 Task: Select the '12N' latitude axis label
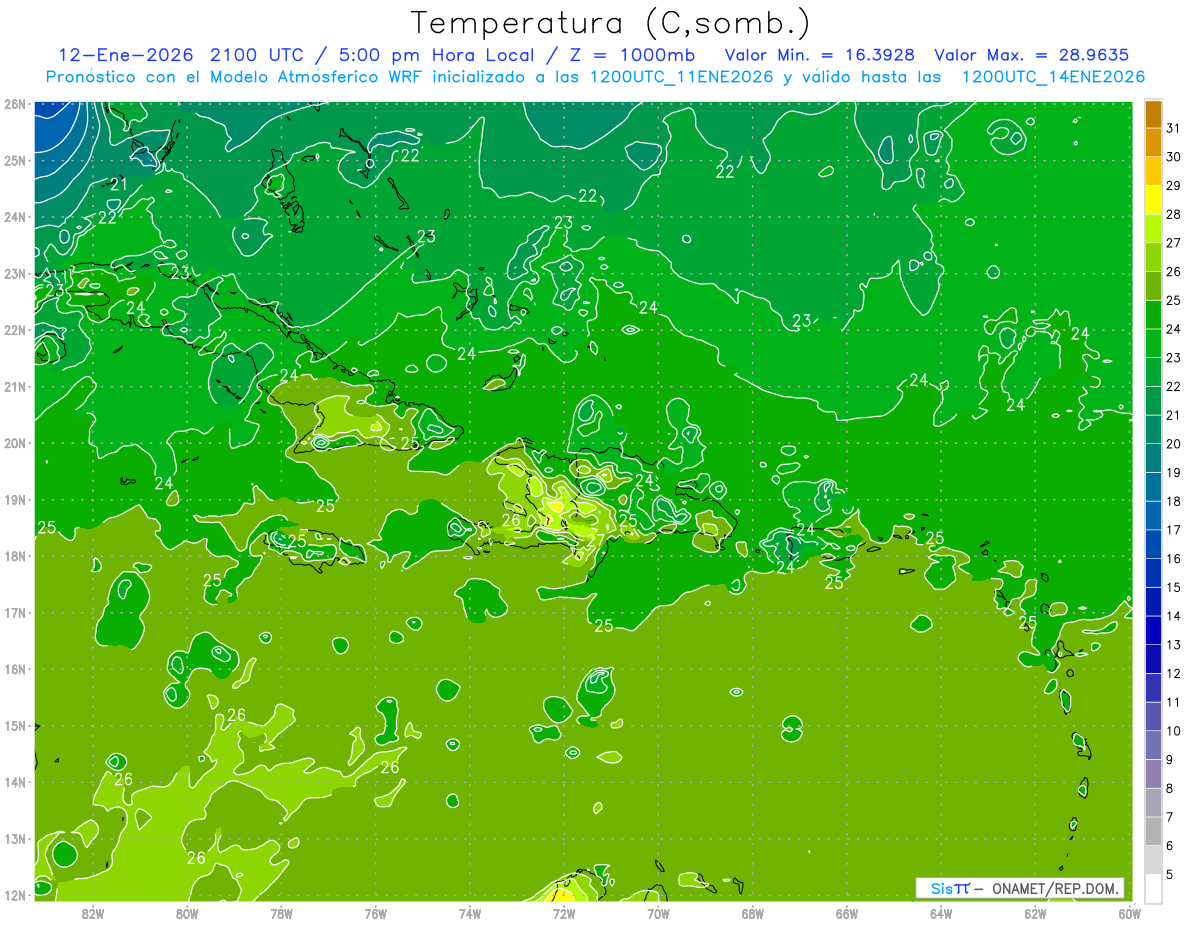pyautogui.click(x=14, y=895)
